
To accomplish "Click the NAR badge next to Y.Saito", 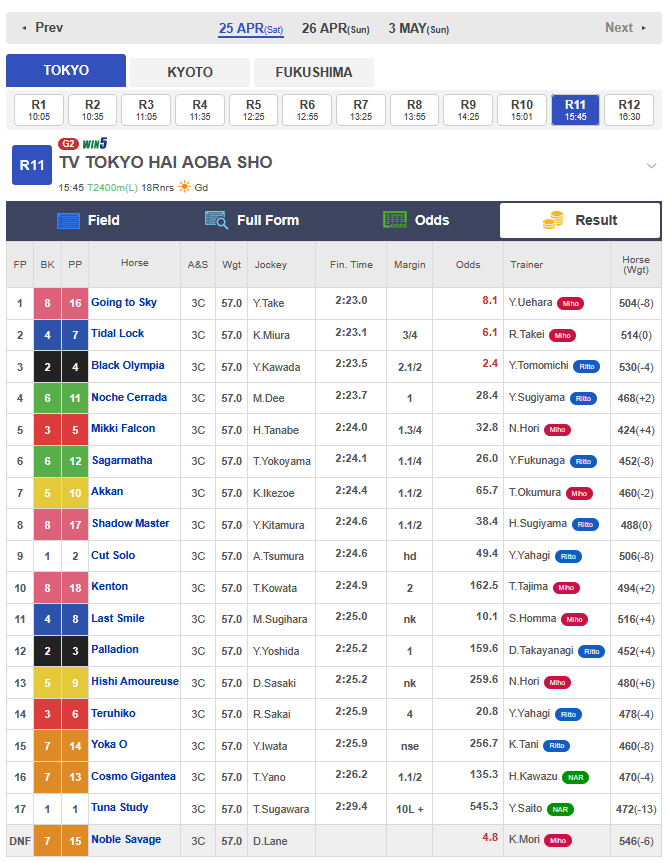I will point(560,810).
